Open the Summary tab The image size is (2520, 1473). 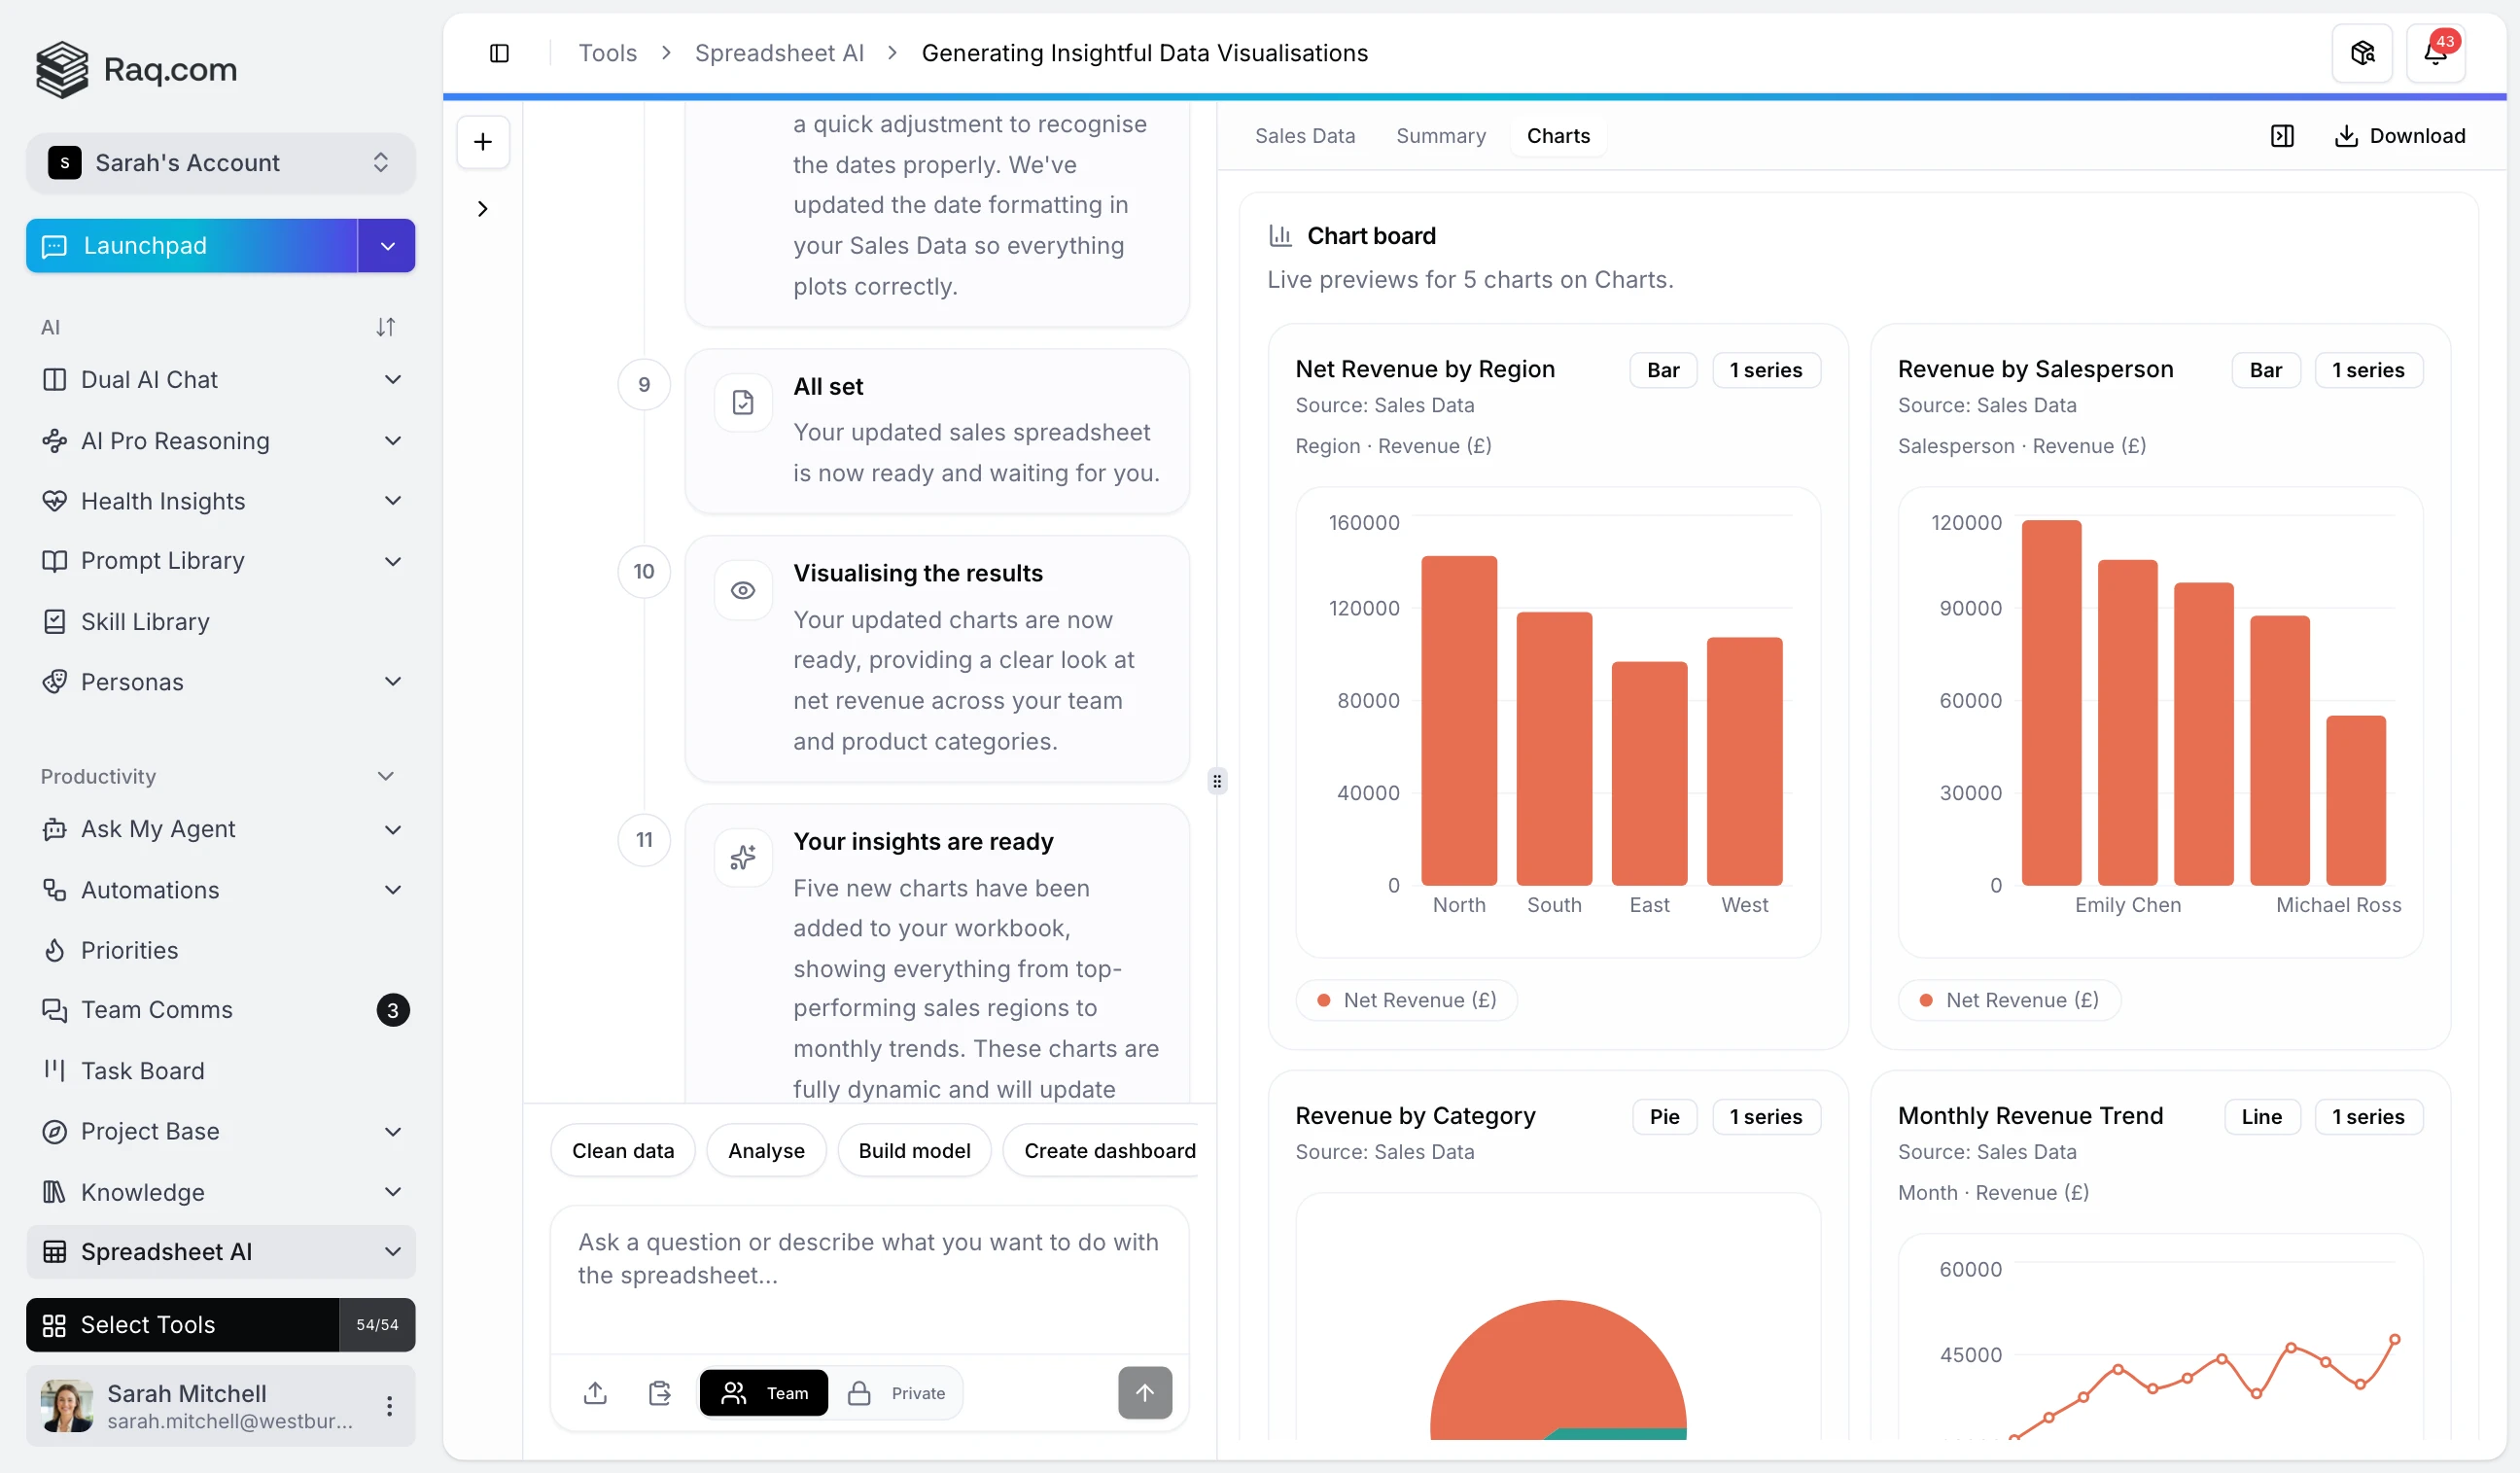pos(1440,136)
